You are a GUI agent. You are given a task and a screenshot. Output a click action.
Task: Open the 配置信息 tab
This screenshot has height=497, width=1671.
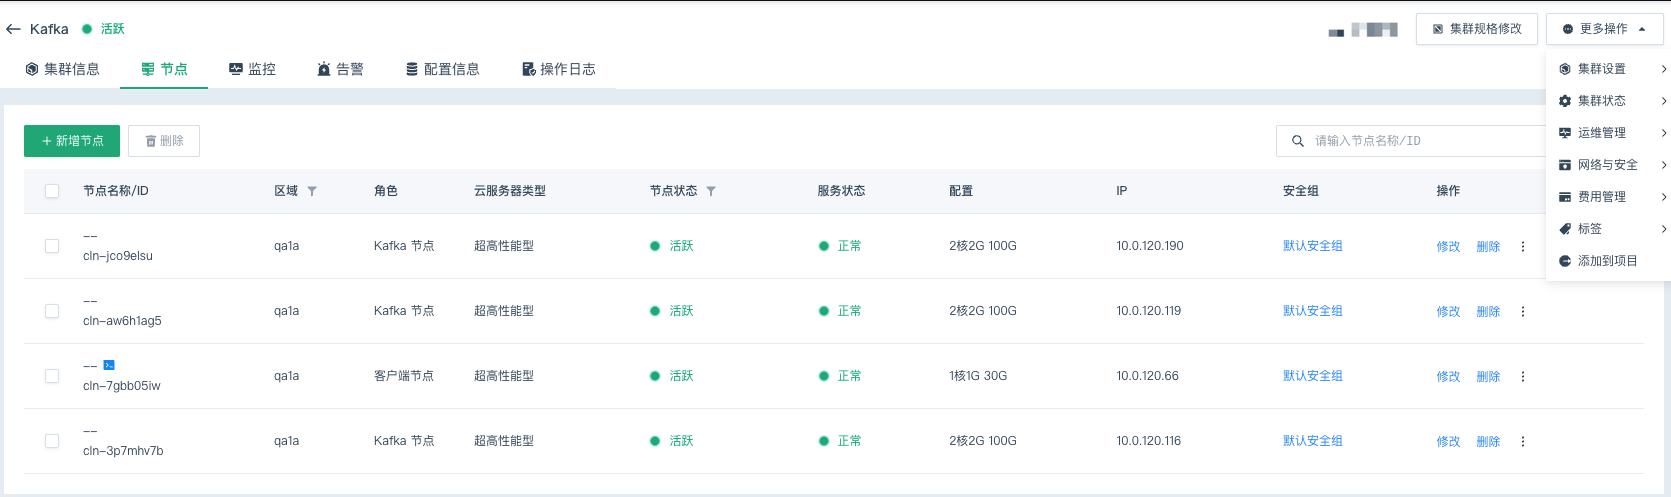tap(442, 69)
